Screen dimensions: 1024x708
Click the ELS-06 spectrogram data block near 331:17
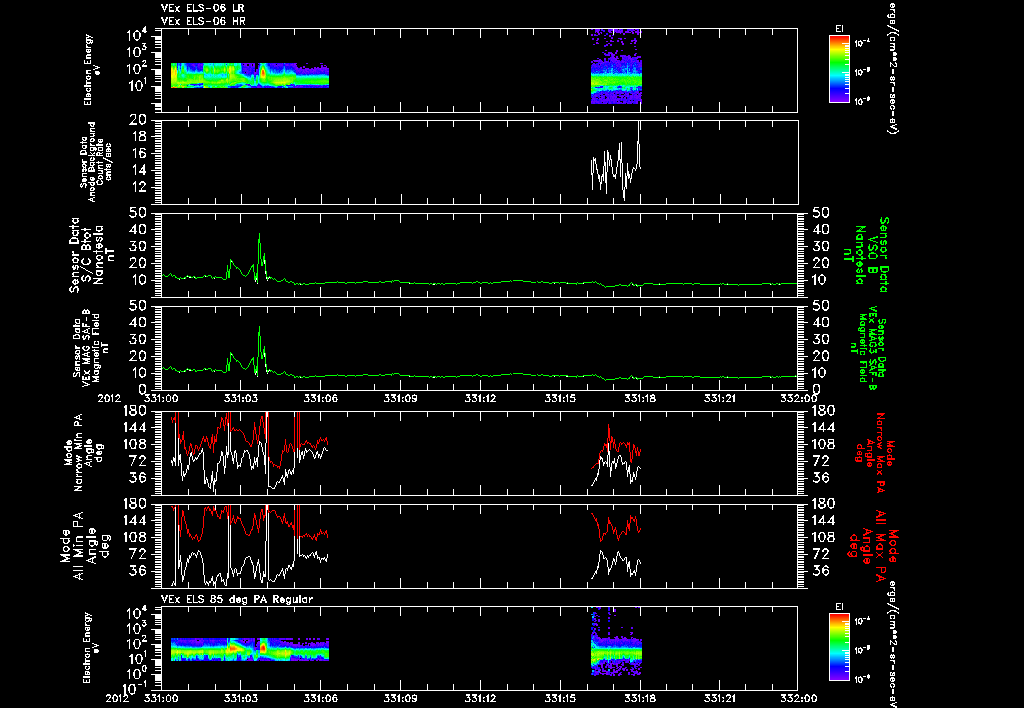[616, 67]
